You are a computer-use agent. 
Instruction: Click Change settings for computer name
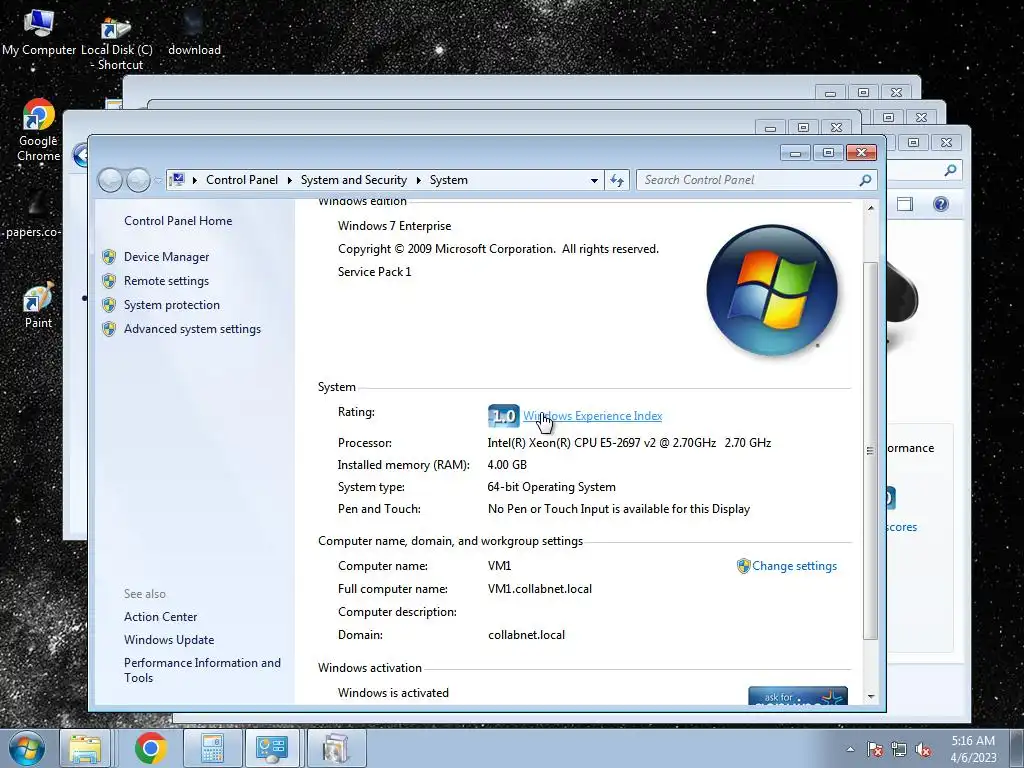pos(794,566)
